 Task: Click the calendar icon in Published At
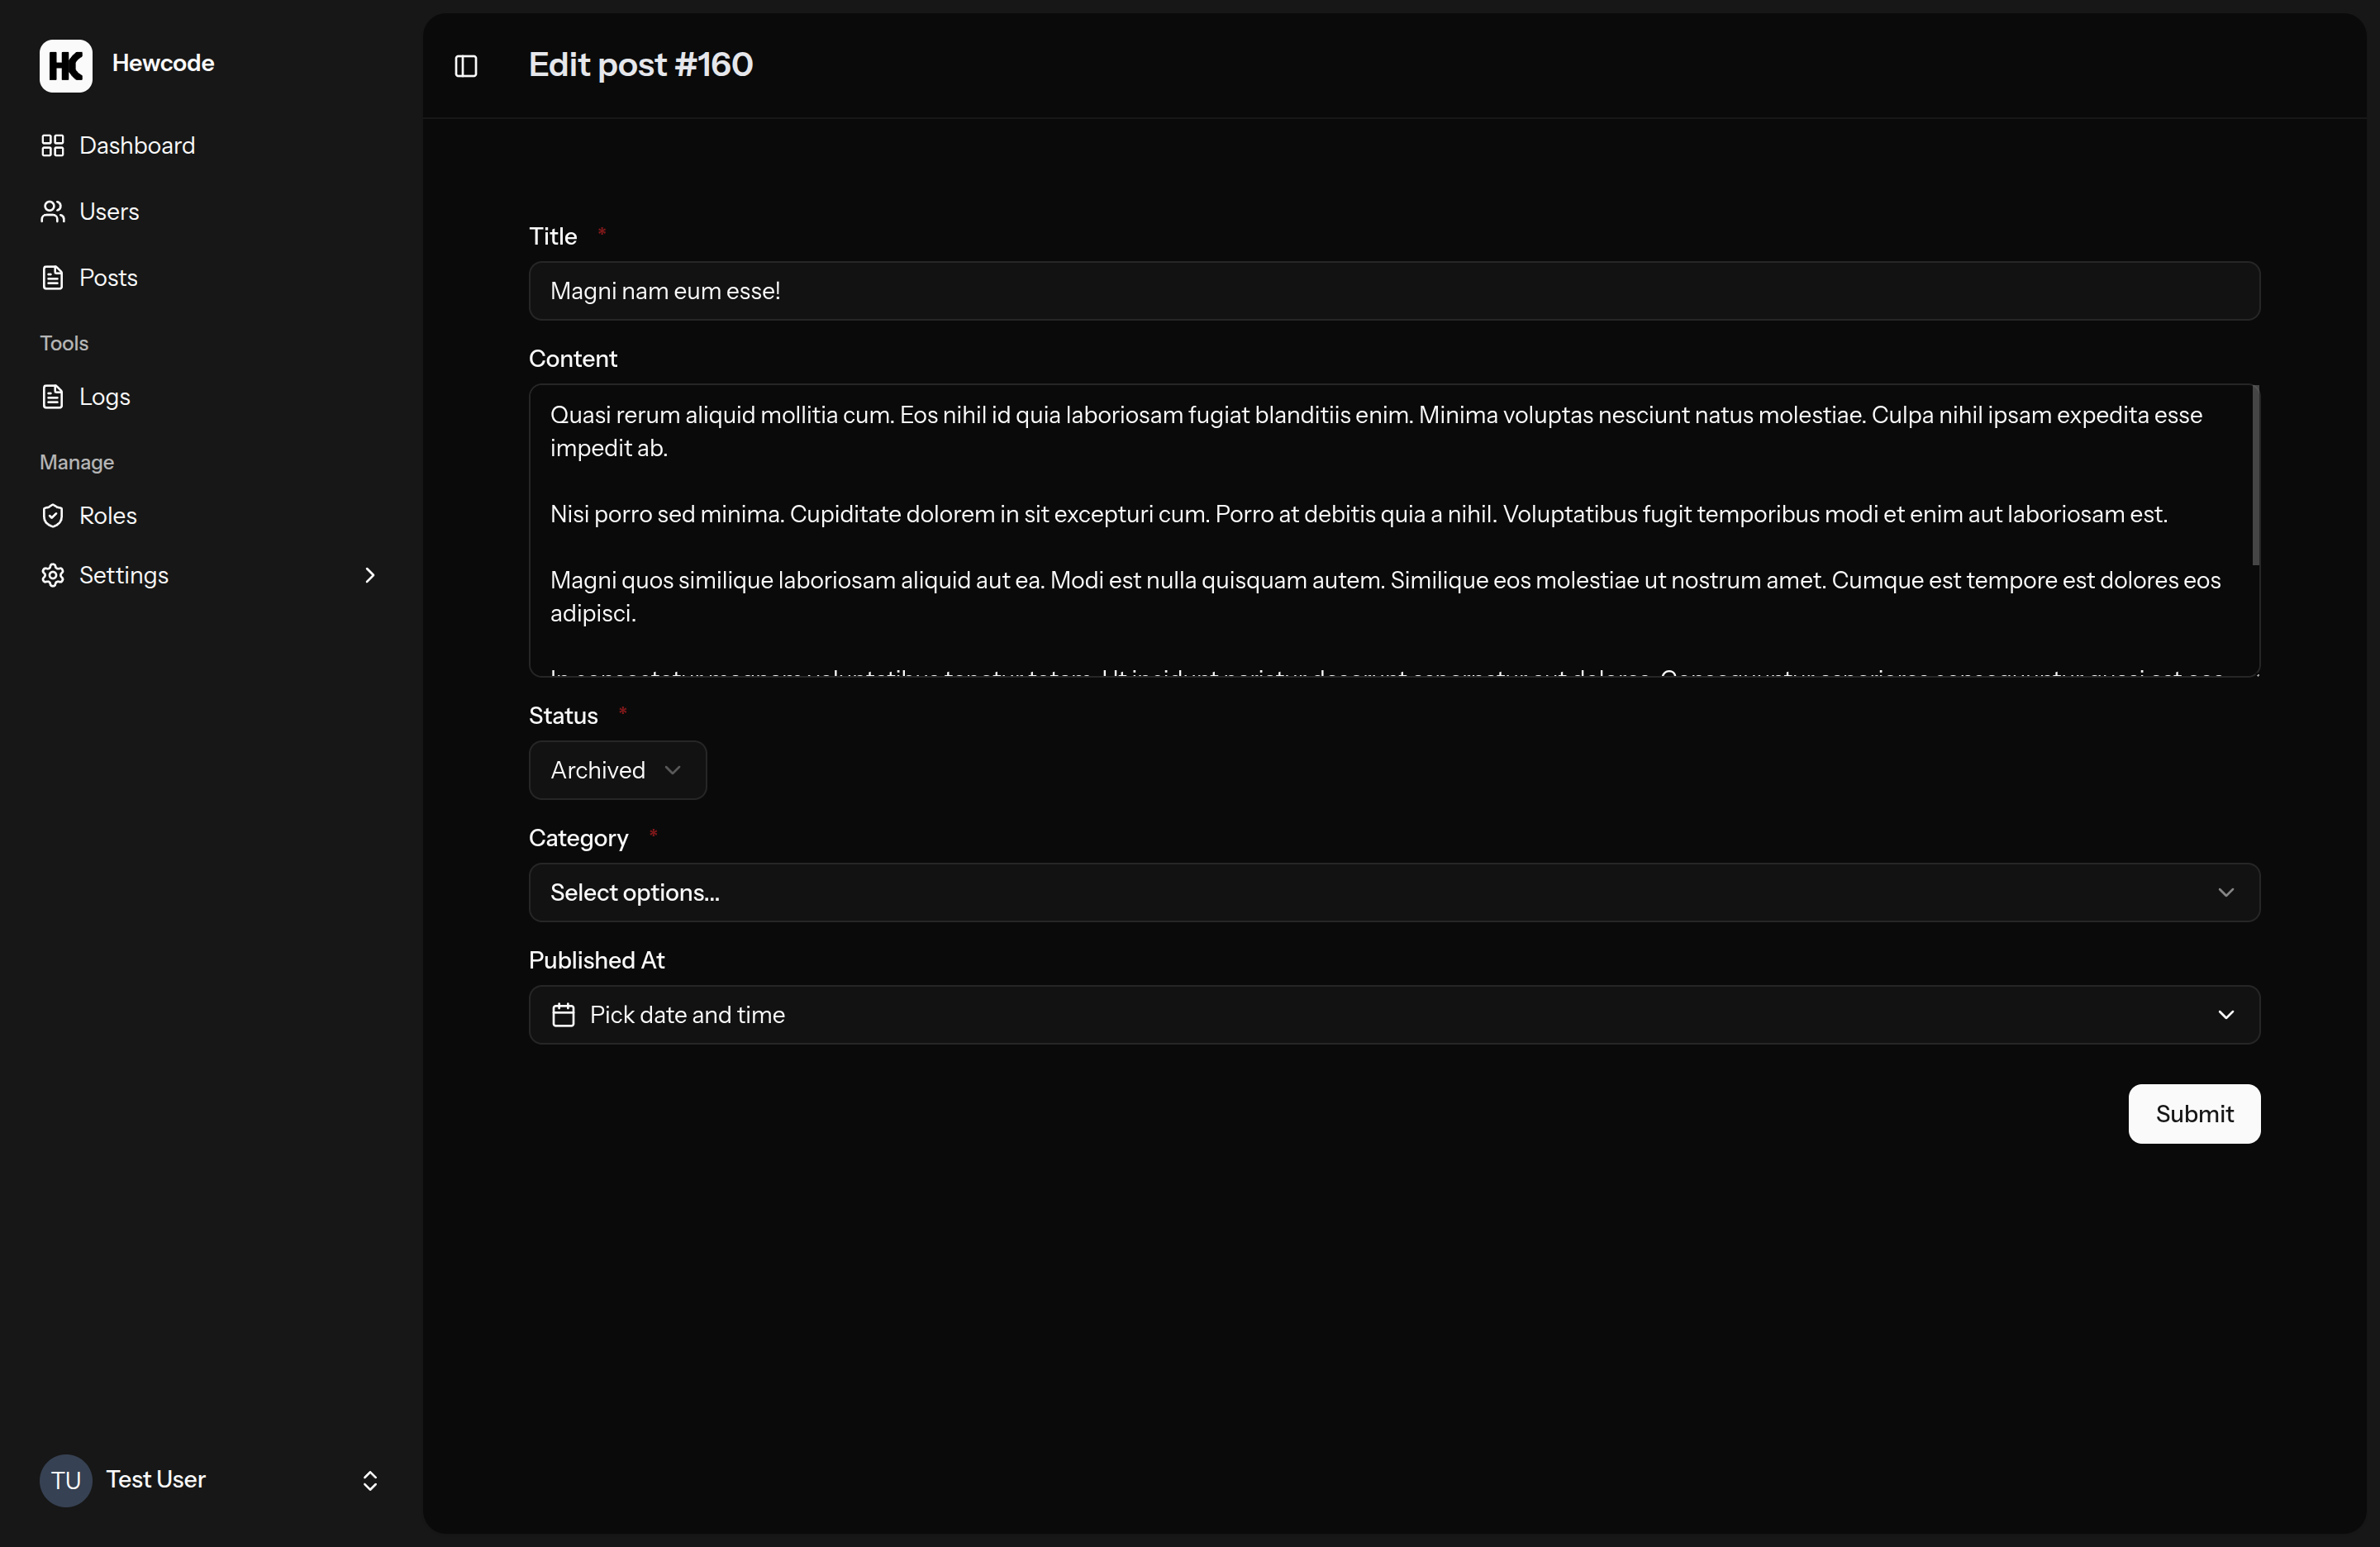coord(563,1015)
